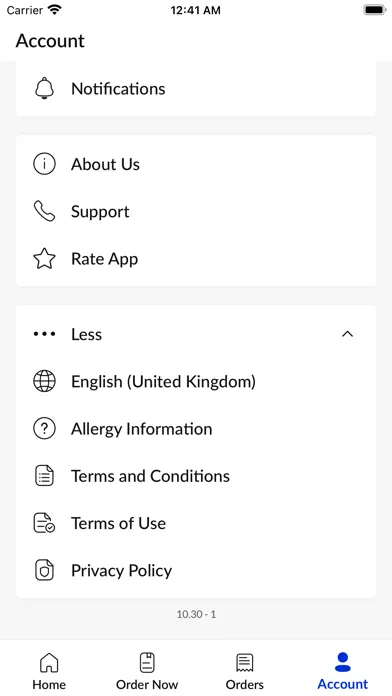392x696 pixels.
Task: Open the Orders tab
Action: pos(245,671)
